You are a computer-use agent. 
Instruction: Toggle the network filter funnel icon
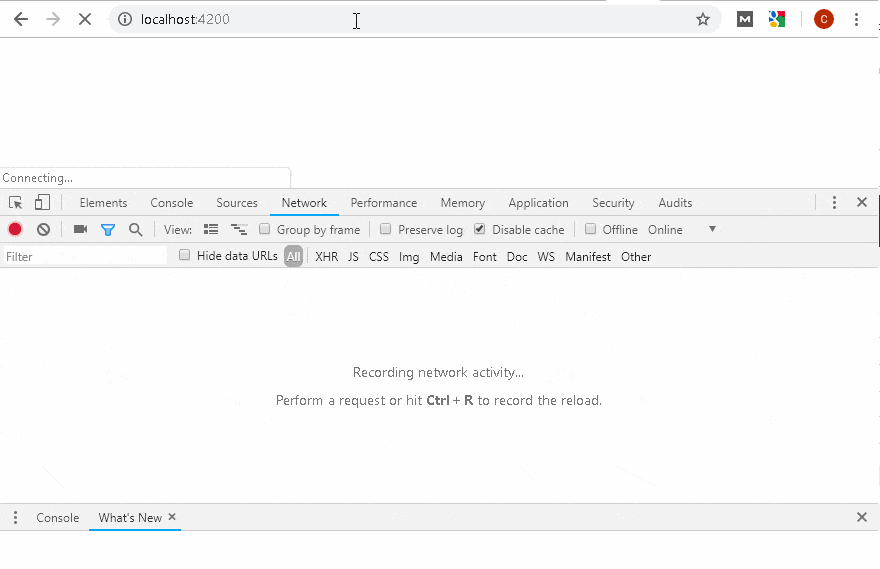pos(108,229)
